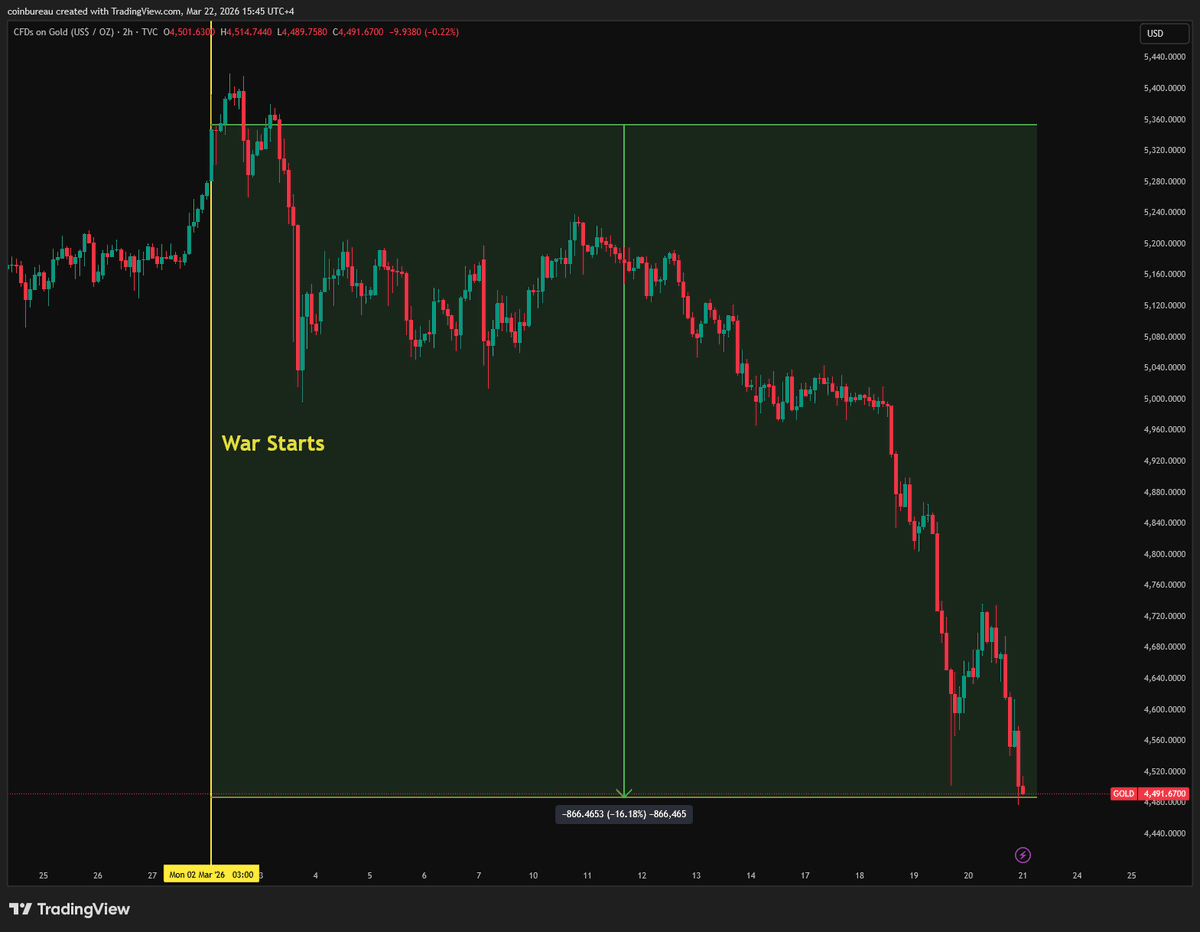Click date 27 on the time axis
Image resolution: width=1200 pixels, height=932 pixels.
click(152, 875)
